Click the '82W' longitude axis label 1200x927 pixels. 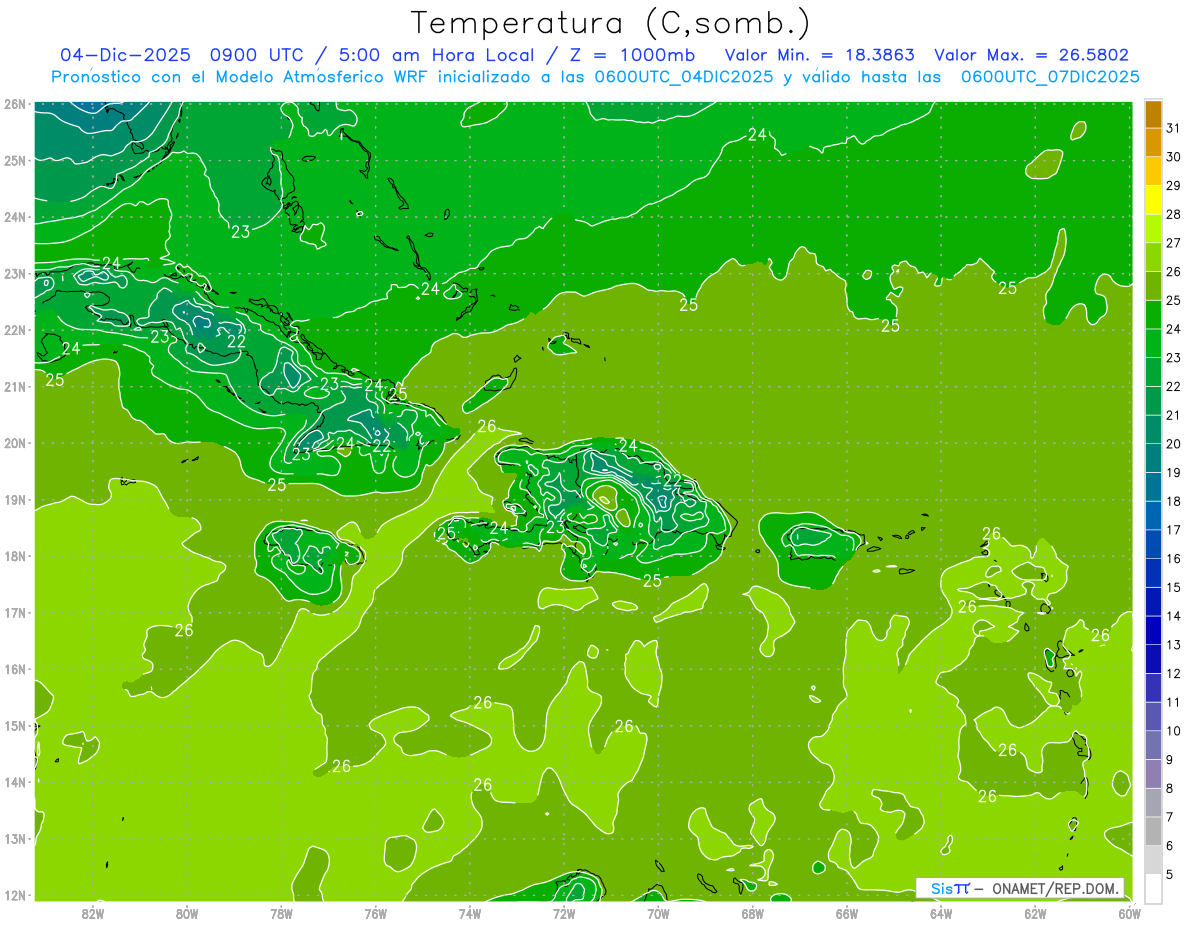(92, 912)
